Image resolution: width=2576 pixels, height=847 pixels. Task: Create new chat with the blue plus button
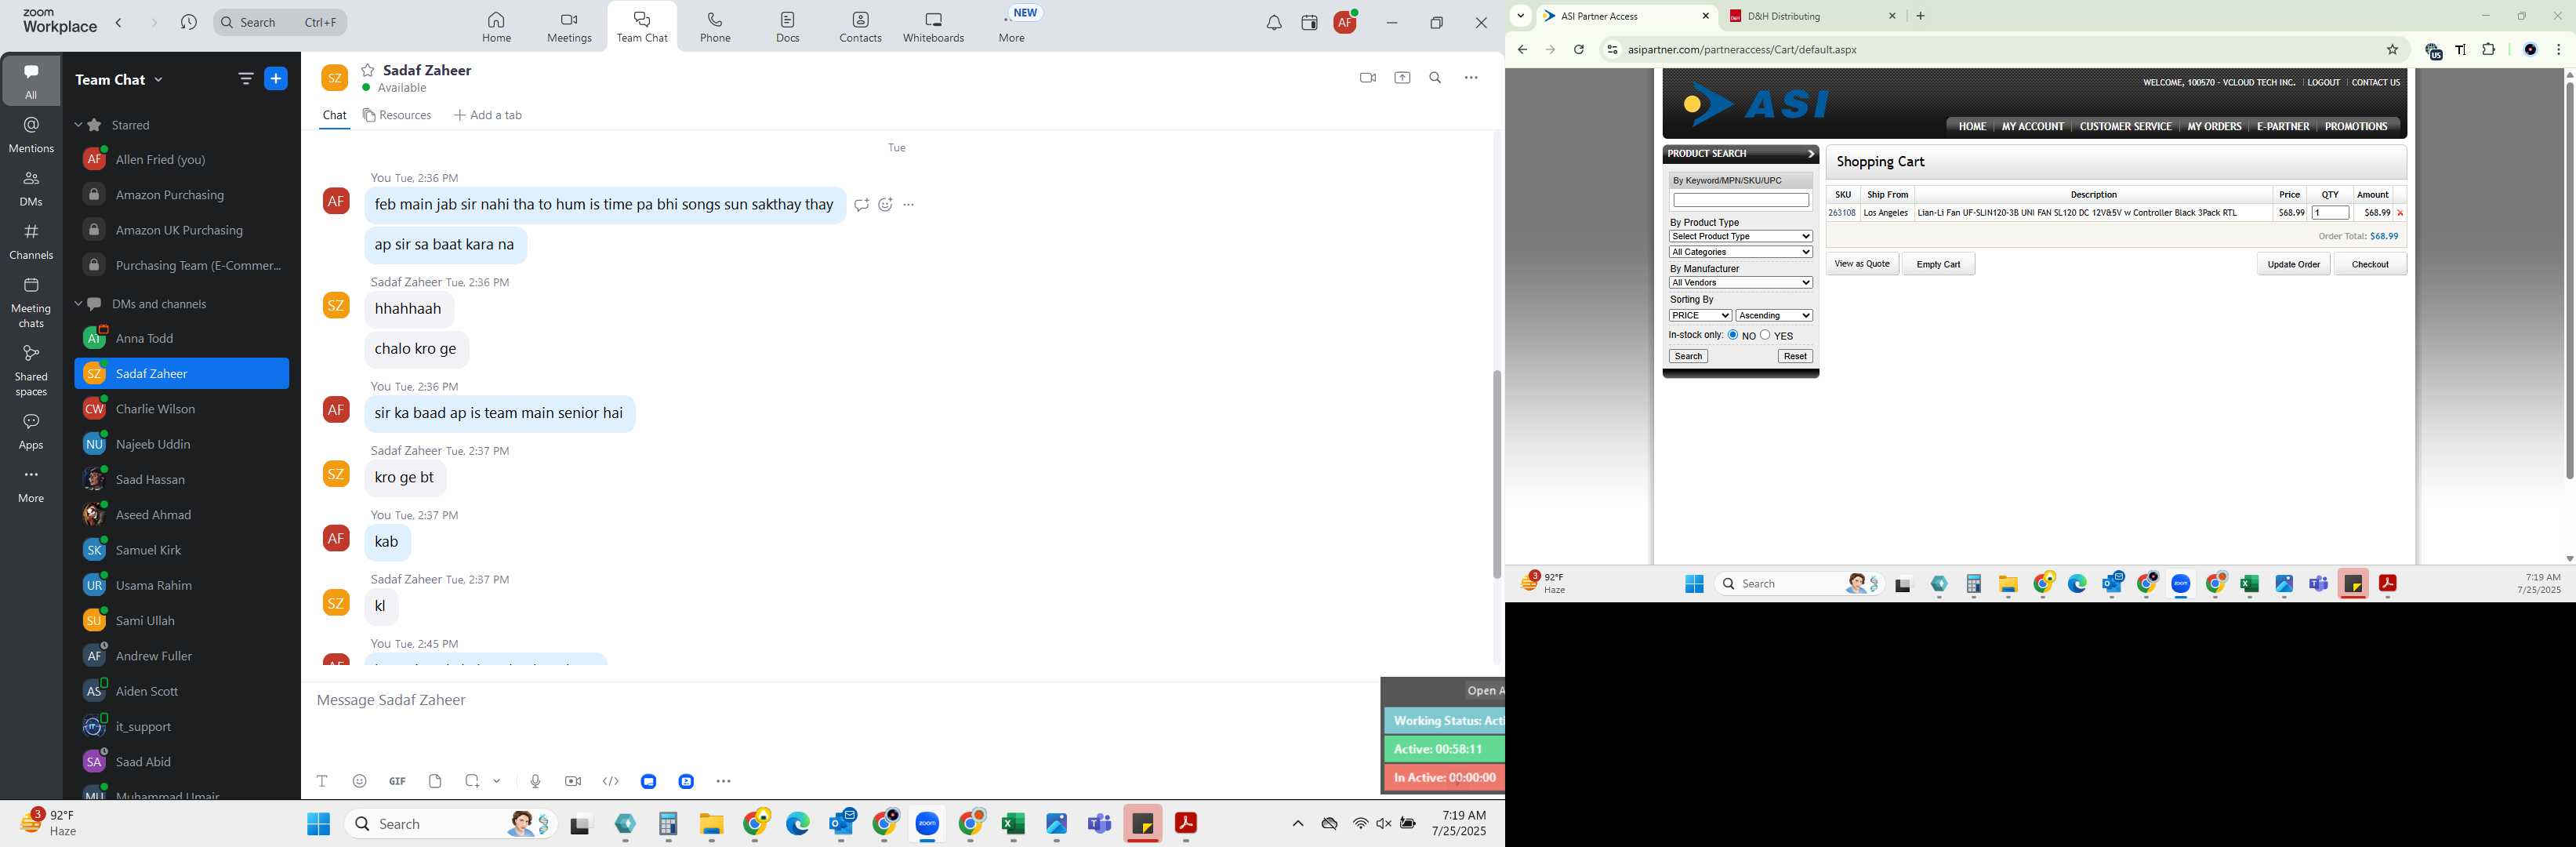(276, 79)
